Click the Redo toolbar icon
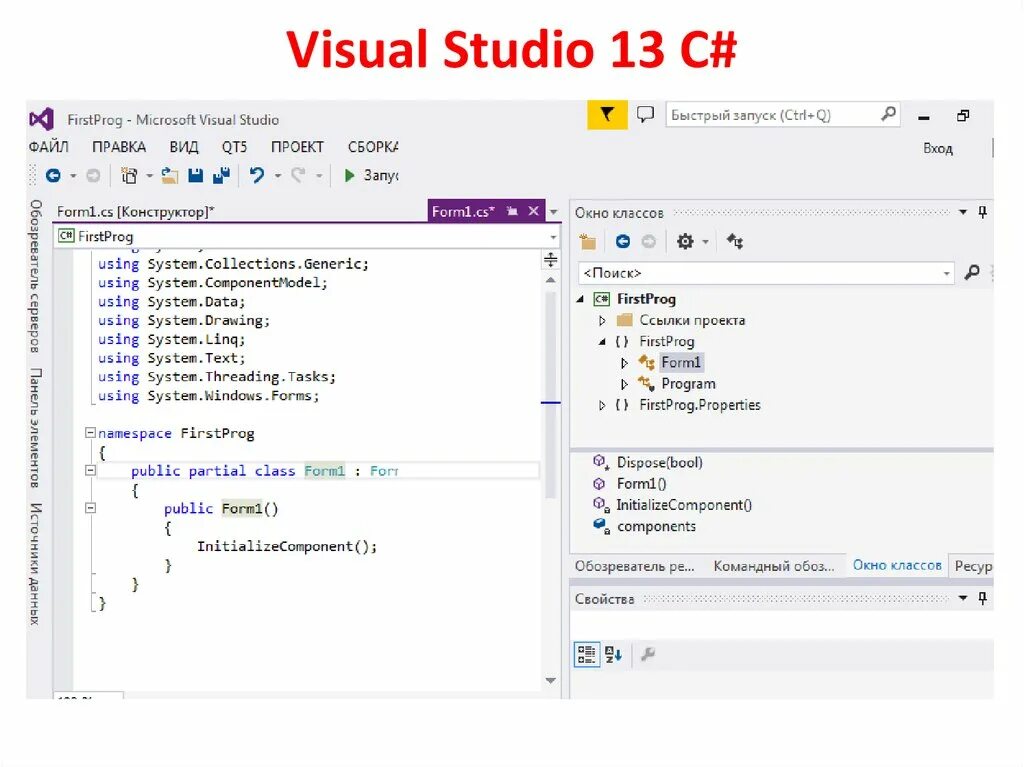The width and height of the screenshot is (1024, 767). coord(298,175)
